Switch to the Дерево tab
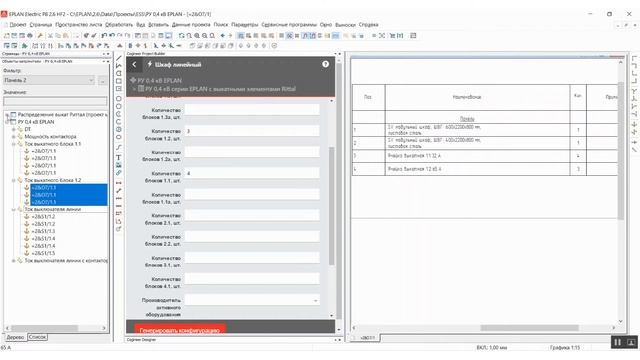Screen dimensions: 640x360 point(16,337)
